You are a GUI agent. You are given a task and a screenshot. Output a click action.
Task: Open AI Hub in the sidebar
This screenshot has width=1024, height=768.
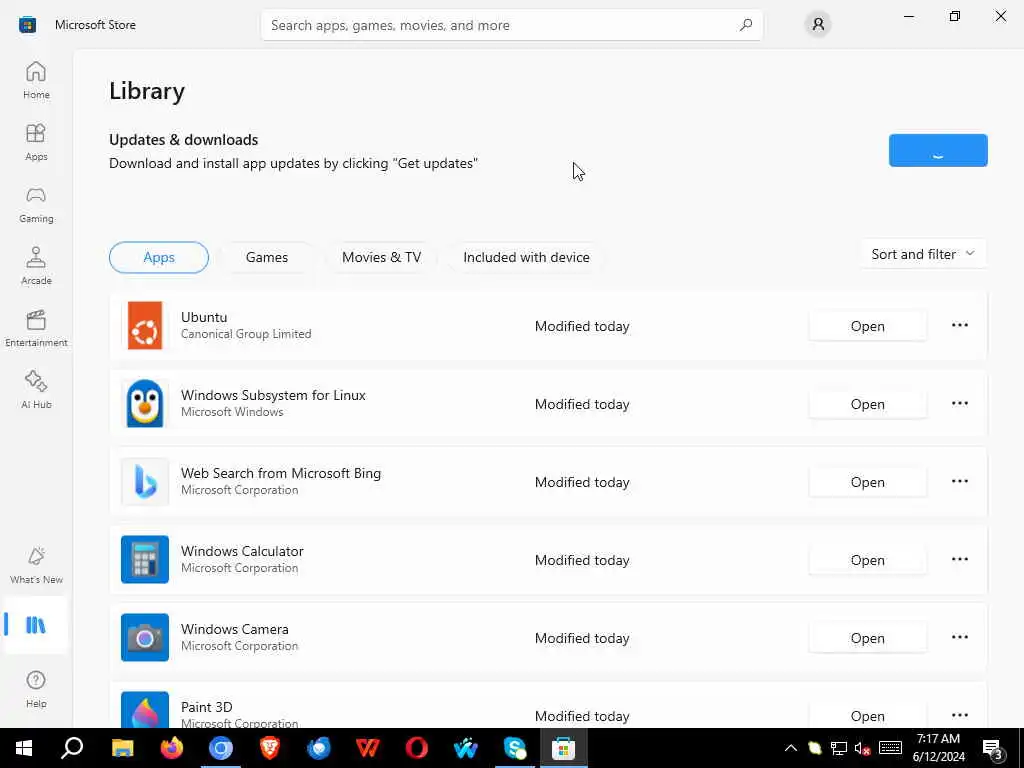pyautogui.click(x=36, y=391)
